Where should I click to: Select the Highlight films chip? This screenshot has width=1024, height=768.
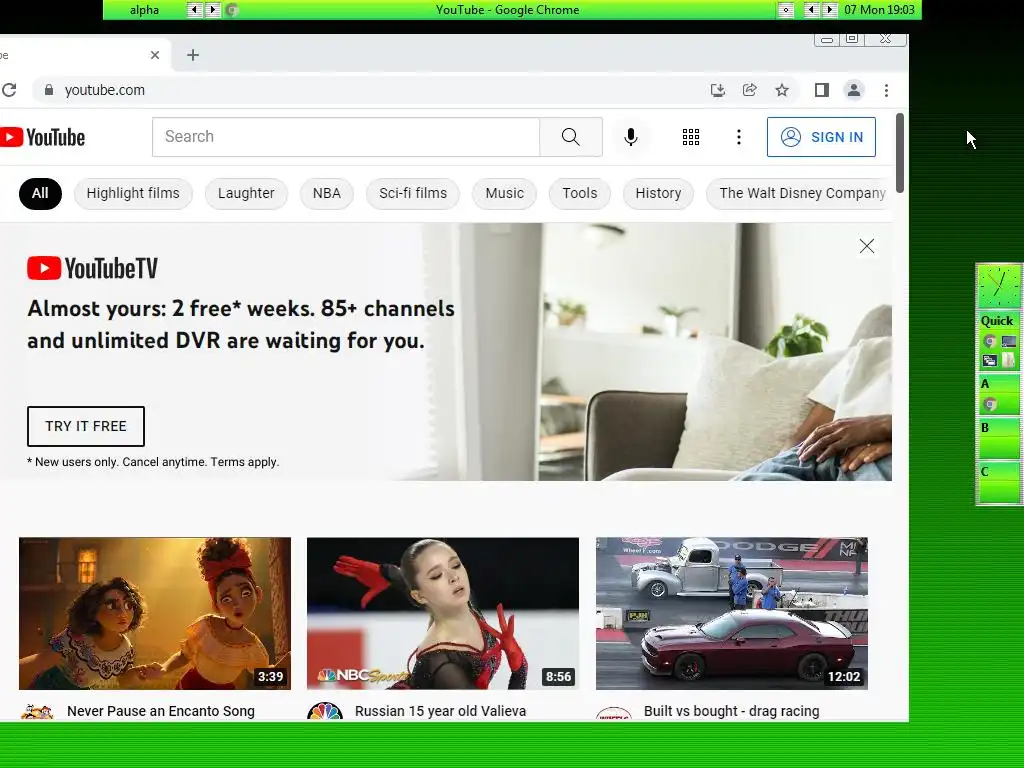click(x=133, y=193)
